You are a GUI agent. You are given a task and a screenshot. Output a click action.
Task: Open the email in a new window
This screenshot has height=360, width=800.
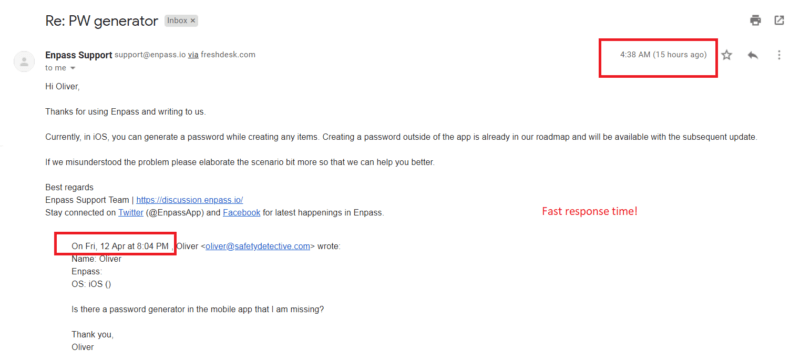(x=779, y=20)
